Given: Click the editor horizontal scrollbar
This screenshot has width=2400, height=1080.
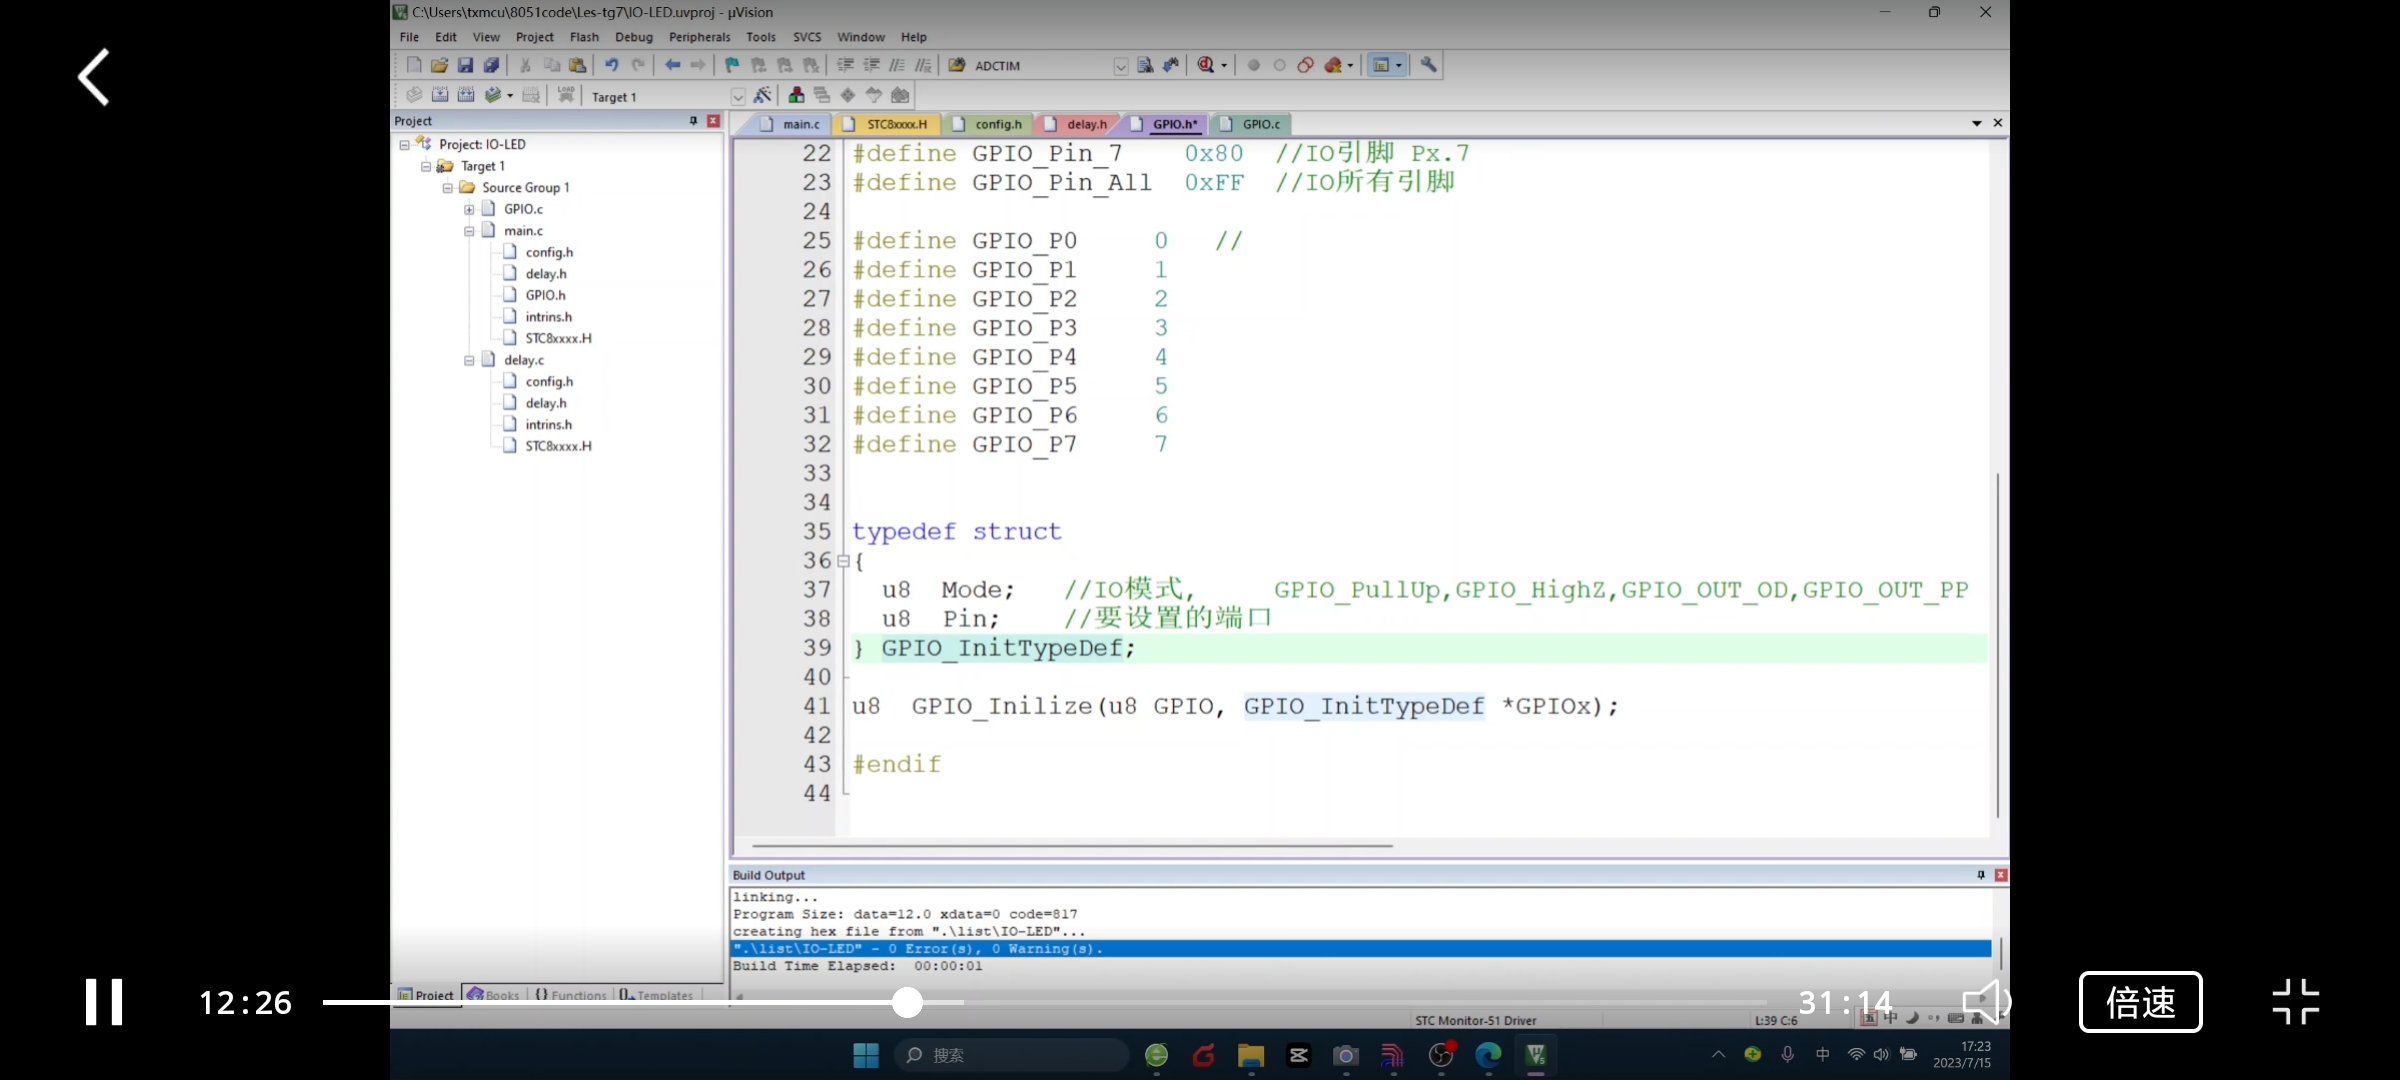Looking at the screenshot, I should click(1071, 846).
